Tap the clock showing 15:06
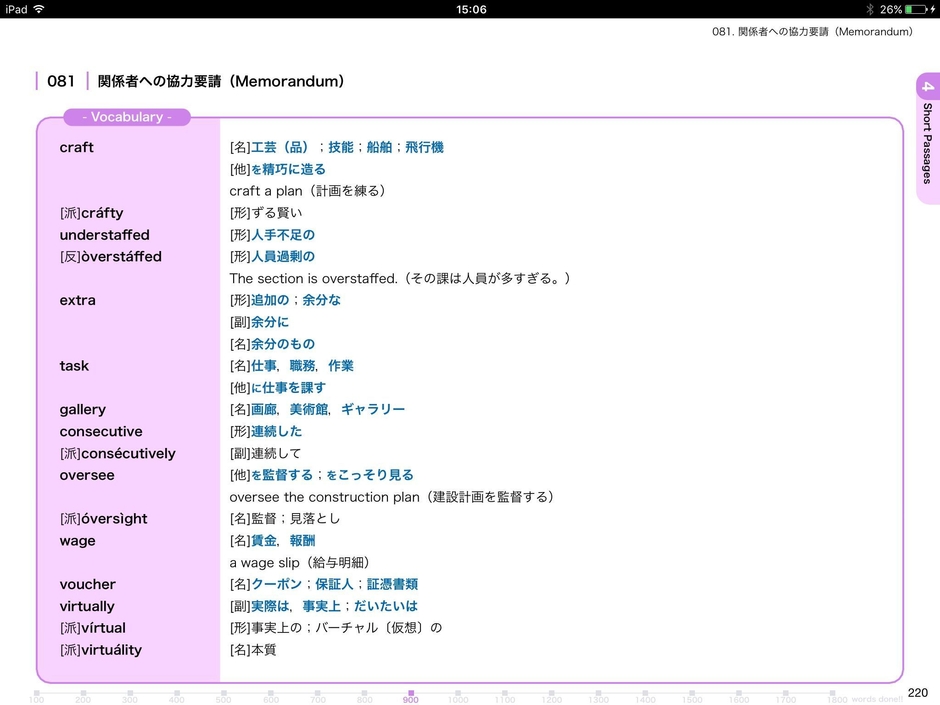This screenshot has height=705, width=940. [470, 9]
